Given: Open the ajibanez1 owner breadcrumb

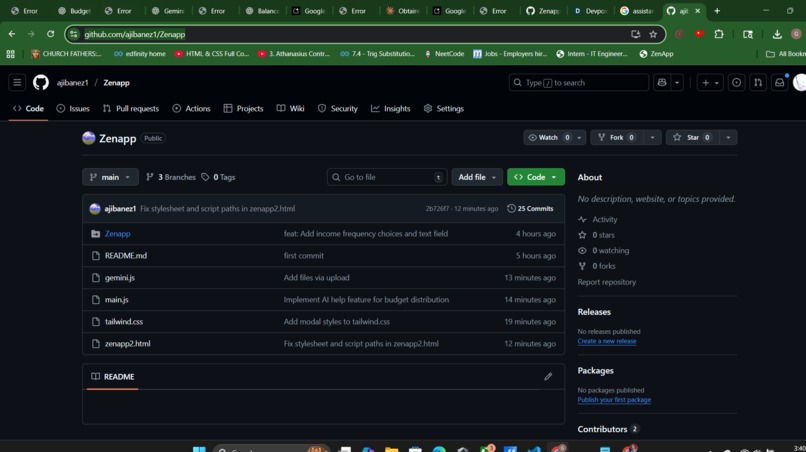Looking at the screenshot, I should pos(72,82).
